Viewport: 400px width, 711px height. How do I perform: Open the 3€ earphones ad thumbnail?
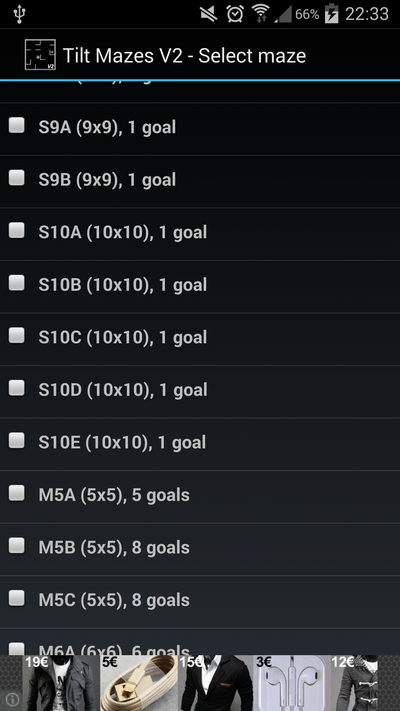(292, 683)
